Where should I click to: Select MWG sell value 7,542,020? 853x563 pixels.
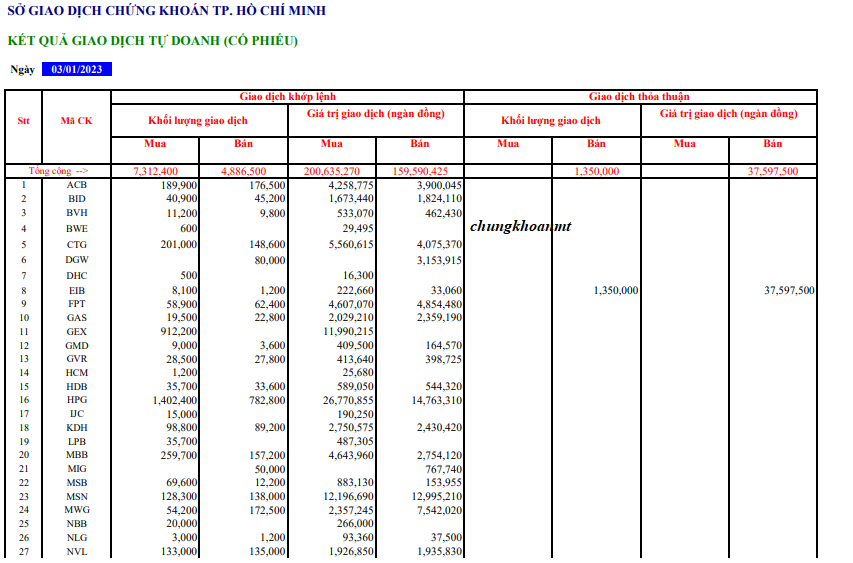[440, 510]
